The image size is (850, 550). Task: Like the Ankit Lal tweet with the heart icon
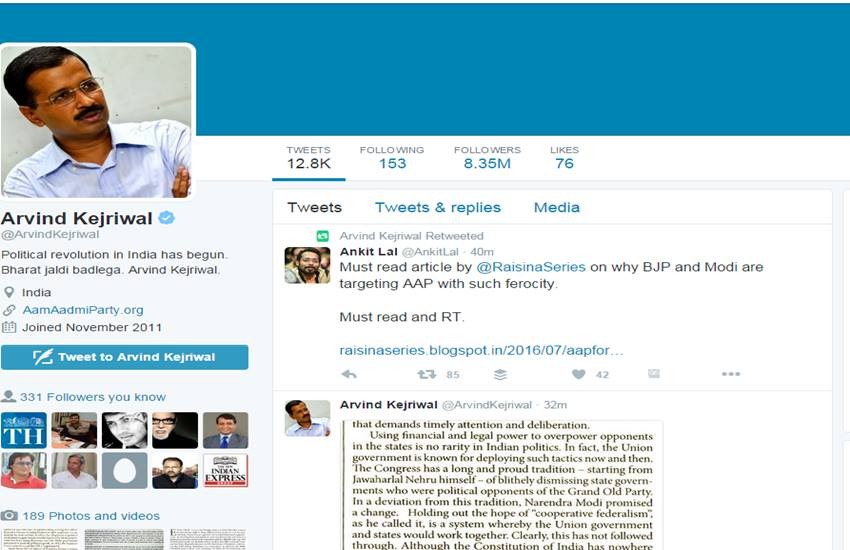coord(579,374)
